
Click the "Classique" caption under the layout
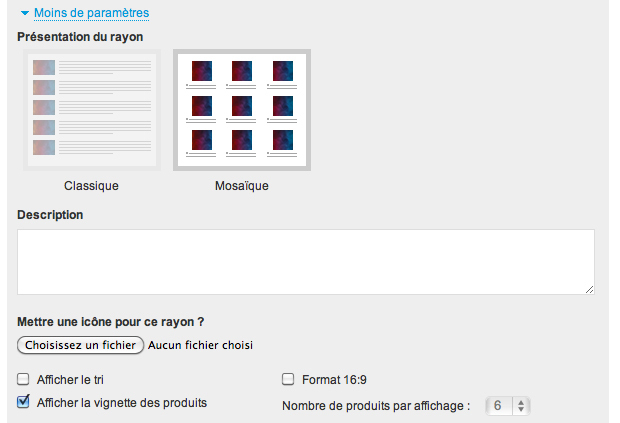coord(91,186)
